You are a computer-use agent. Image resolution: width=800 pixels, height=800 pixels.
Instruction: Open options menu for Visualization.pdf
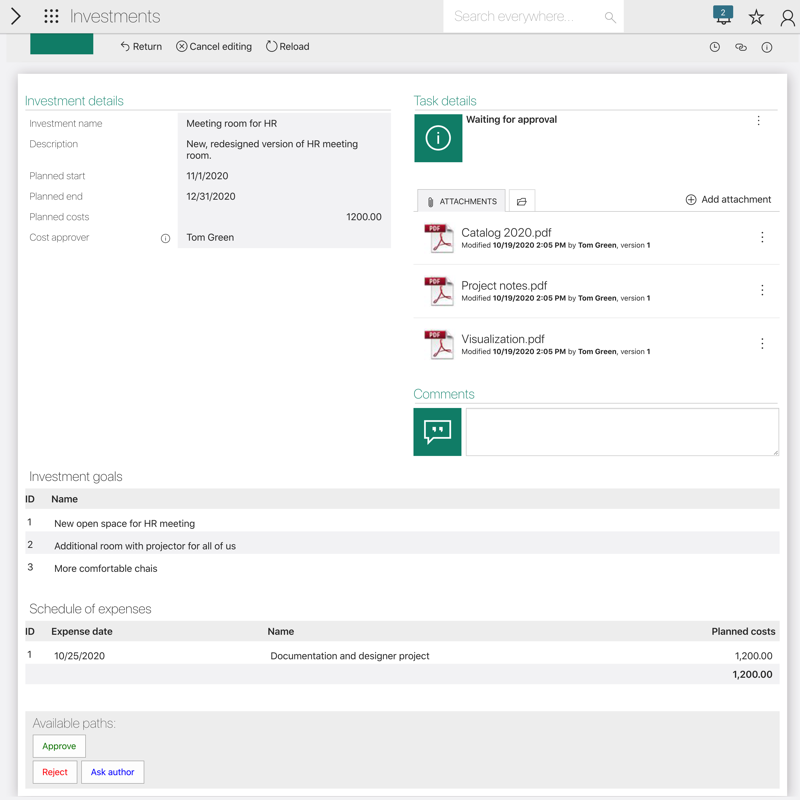(x=762, y=344)
